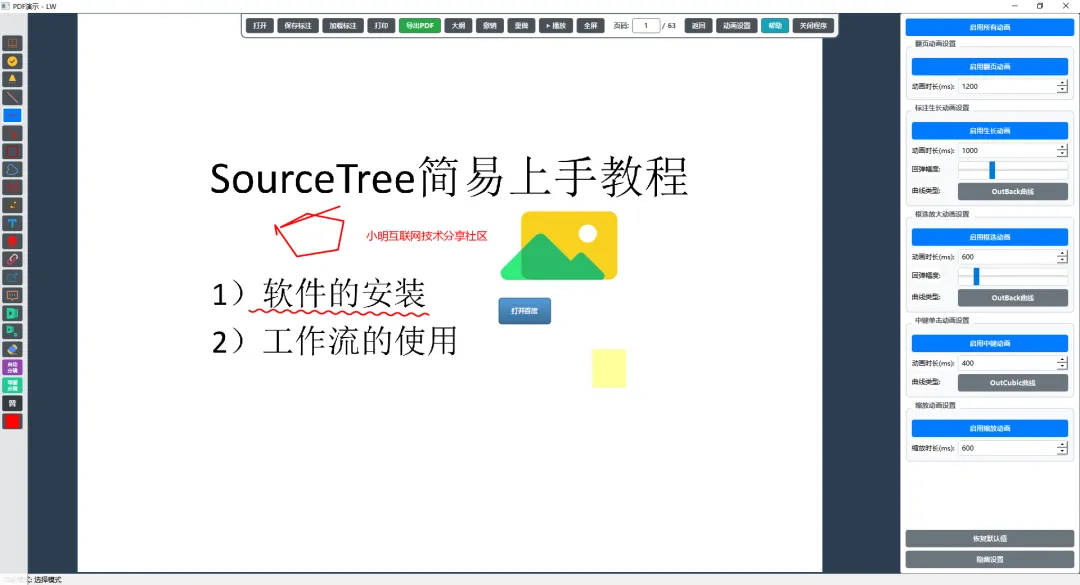Click the 重做 redo button
Viewport: 1080px width, 585px height.
[x=521, y=25]
